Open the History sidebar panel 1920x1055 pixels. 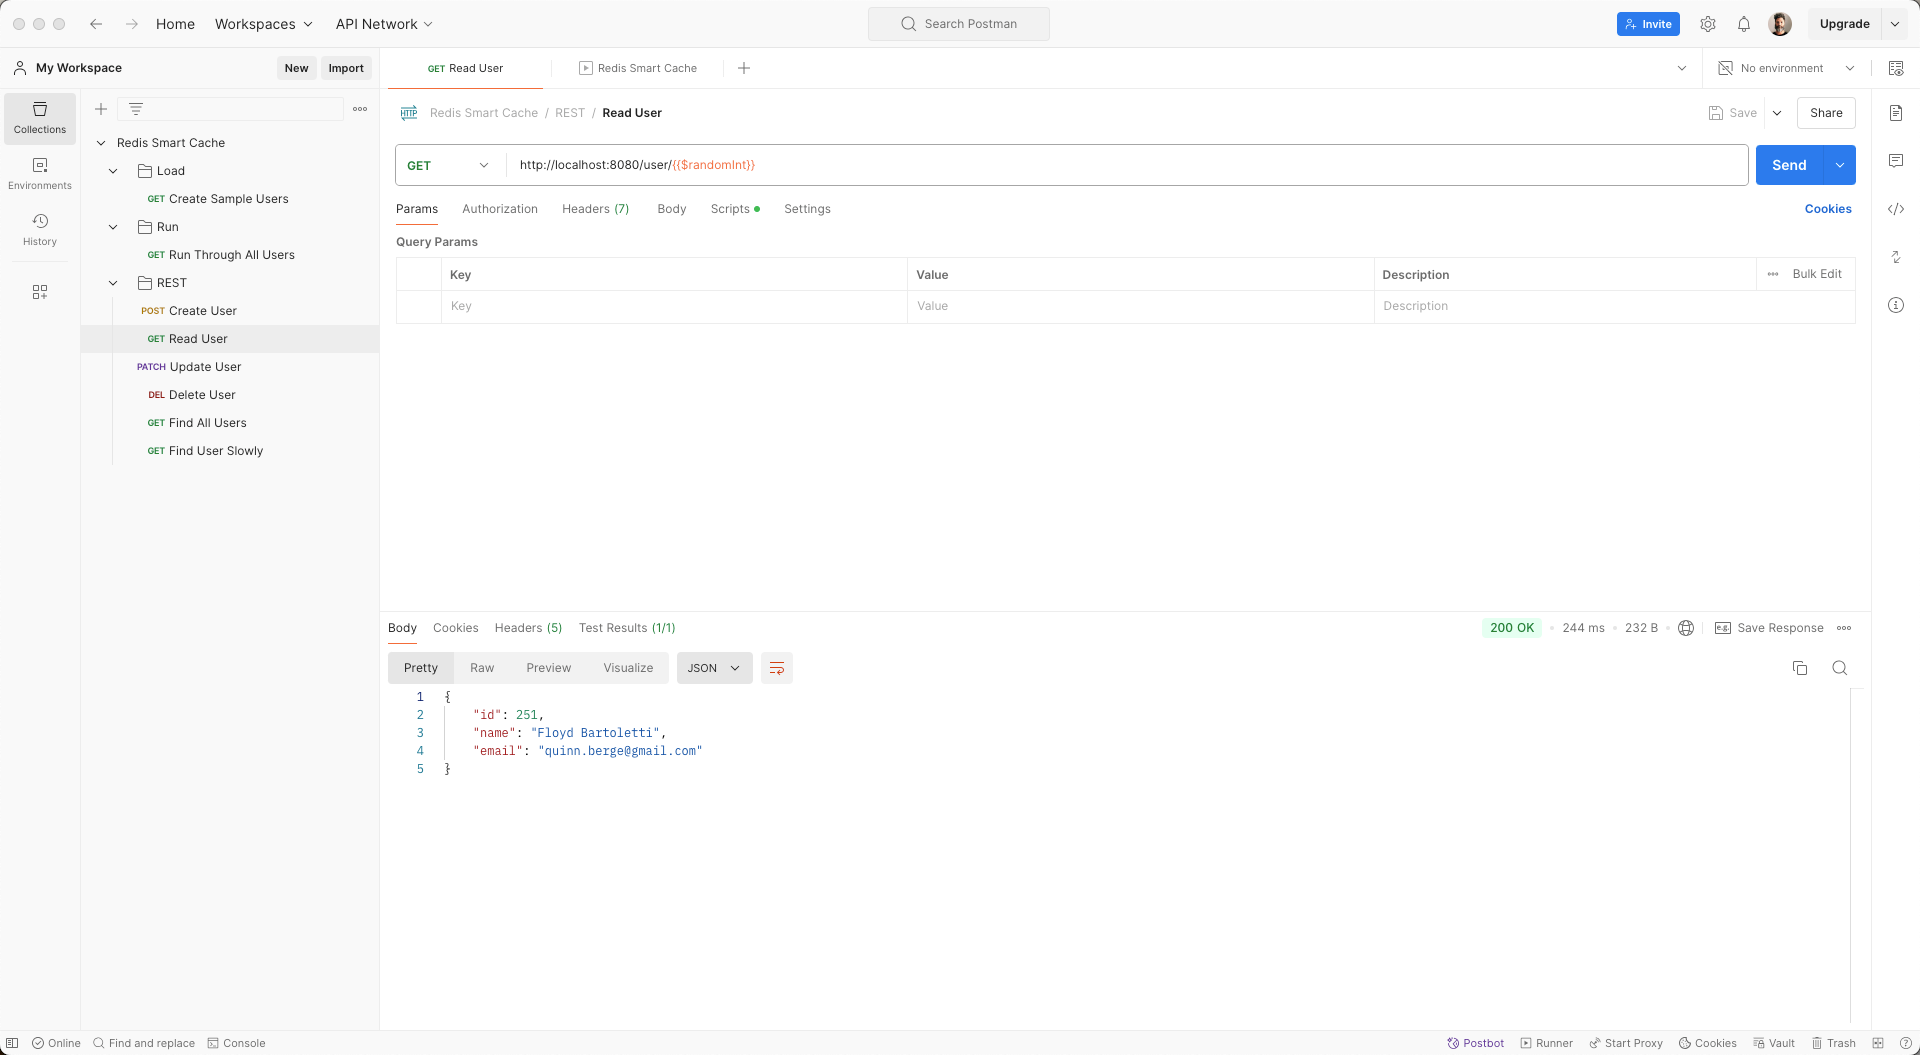40,230
